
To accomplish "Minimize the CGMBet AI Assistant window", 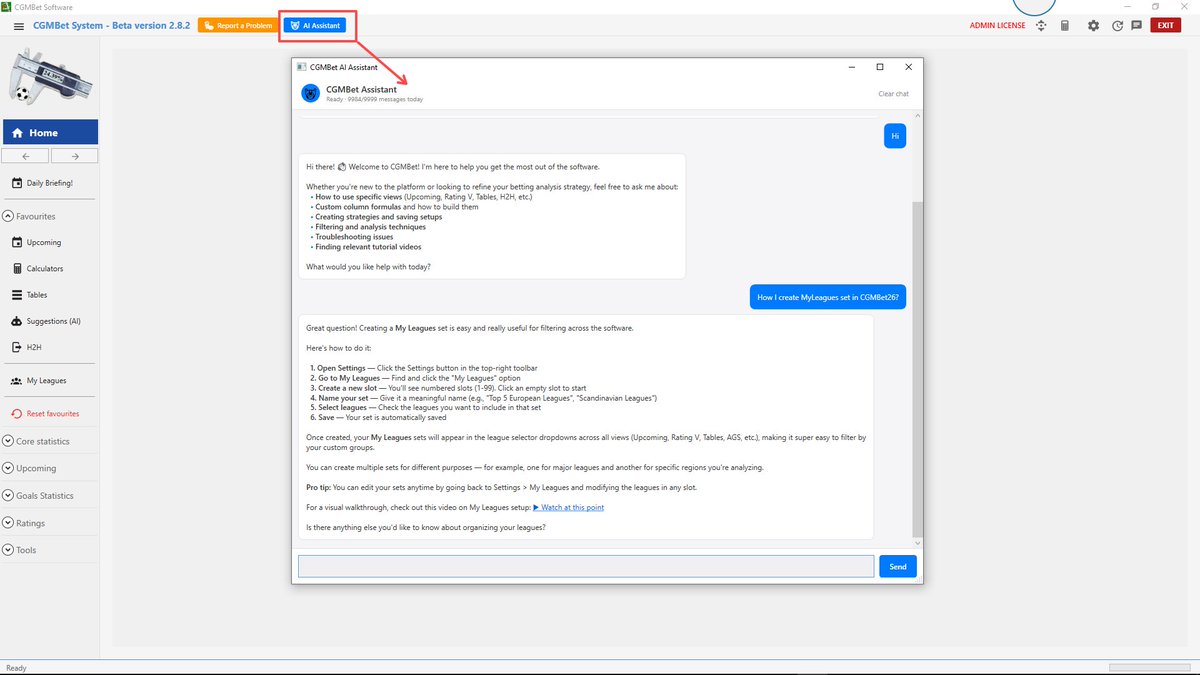I will point(851,67).
